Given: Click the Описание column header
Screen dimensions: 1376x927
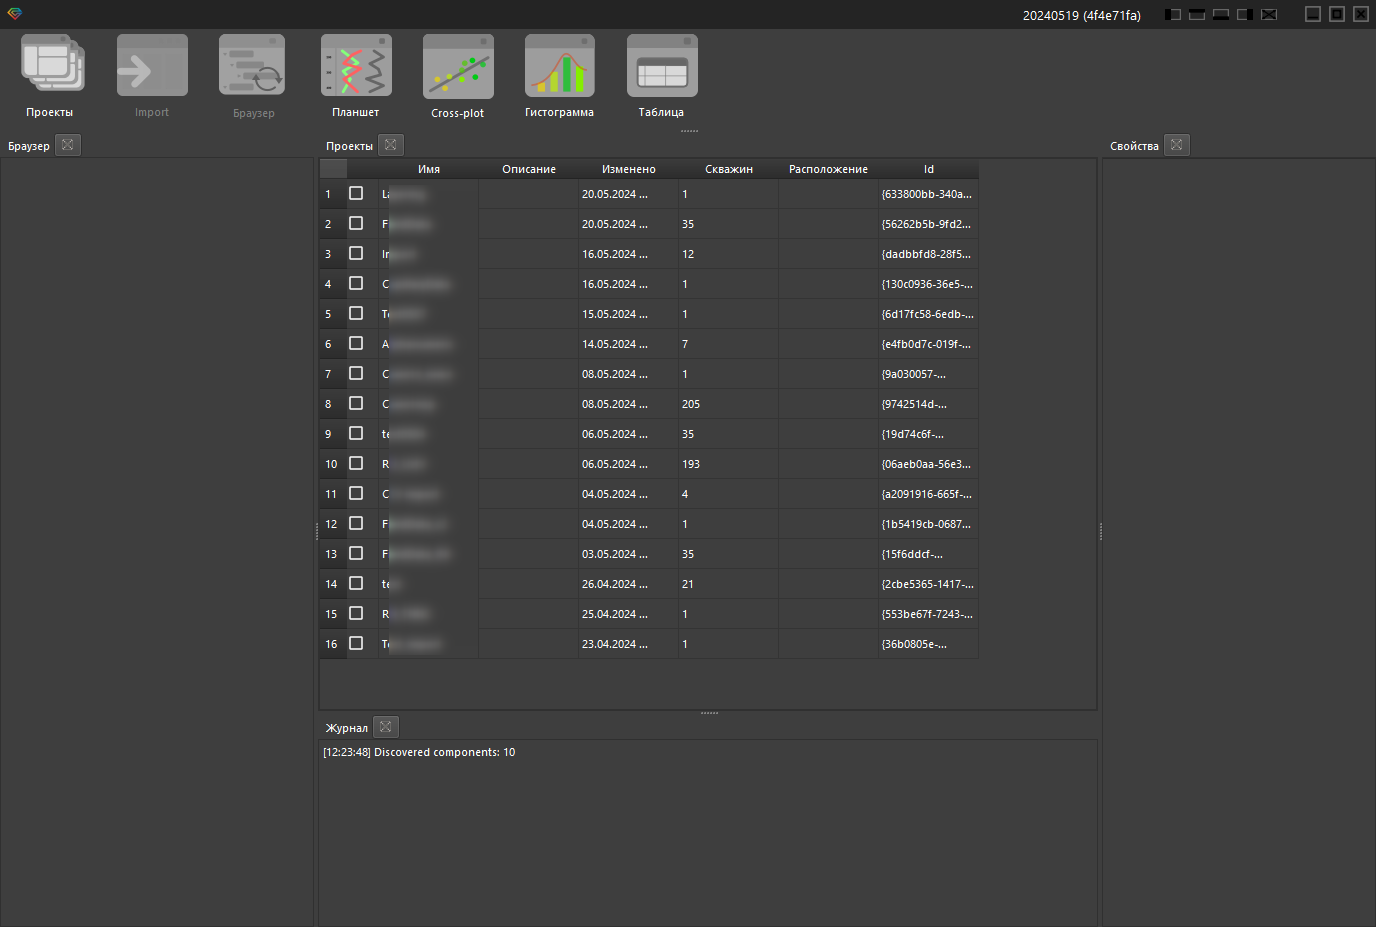Looking at the screenshot, I should tap(529, 169).
